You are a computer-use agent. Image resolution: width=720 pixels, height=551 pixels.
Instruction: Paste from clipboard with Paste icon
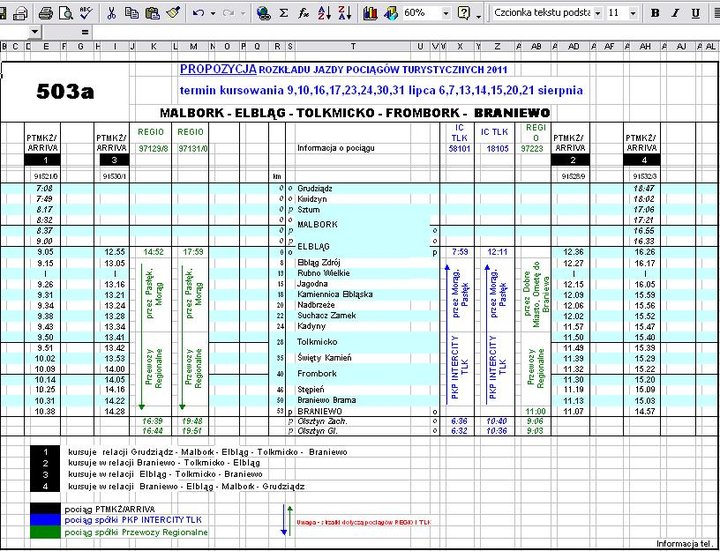[152, 13]
